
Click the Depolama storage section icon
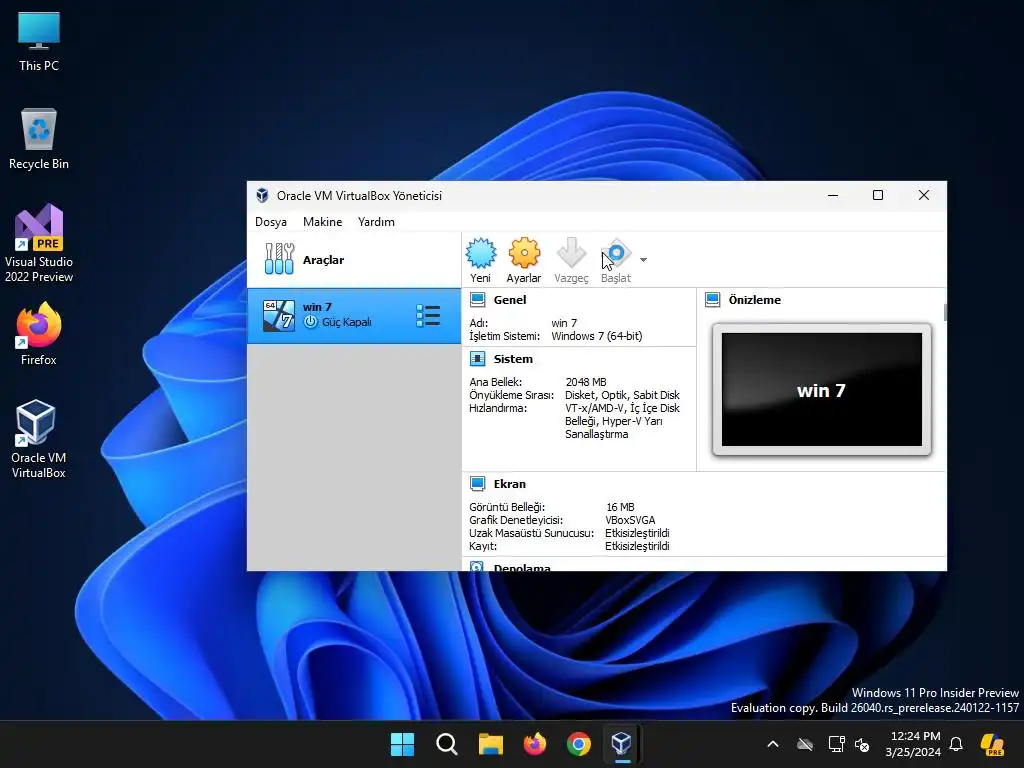click(477, 566)
